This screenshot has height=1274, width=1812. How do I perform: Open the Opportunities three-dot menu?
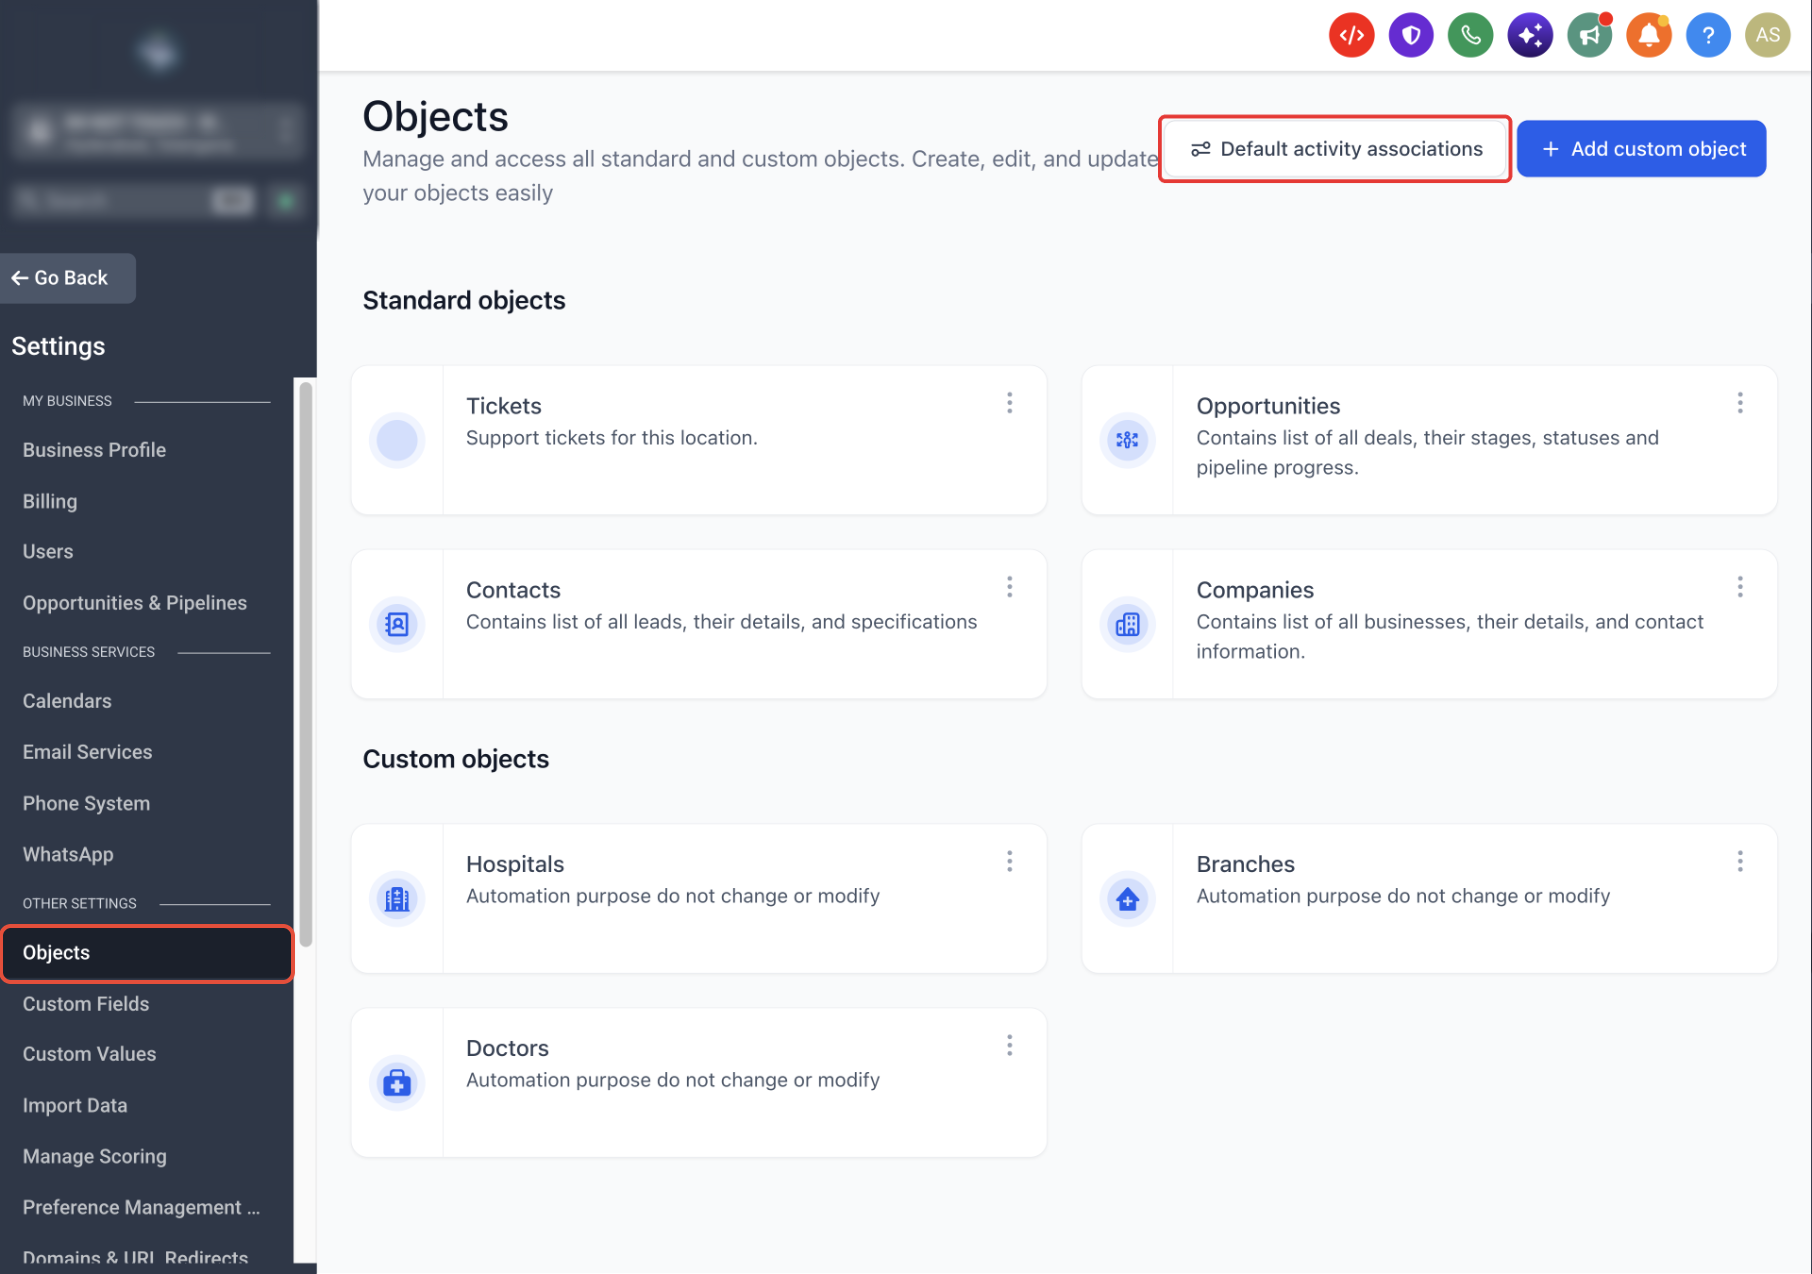pos(1740,403)
